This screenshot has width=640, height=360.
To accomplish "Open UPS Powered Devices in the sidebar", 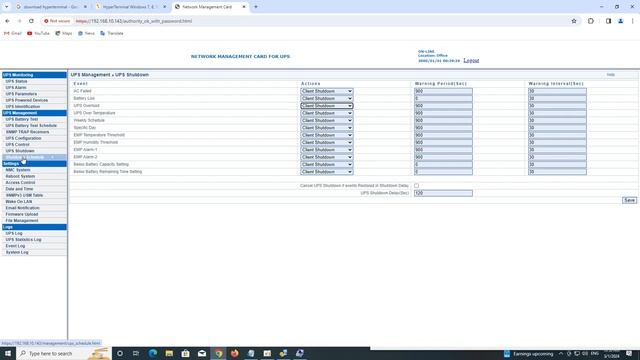I will (x=27, y=100).
